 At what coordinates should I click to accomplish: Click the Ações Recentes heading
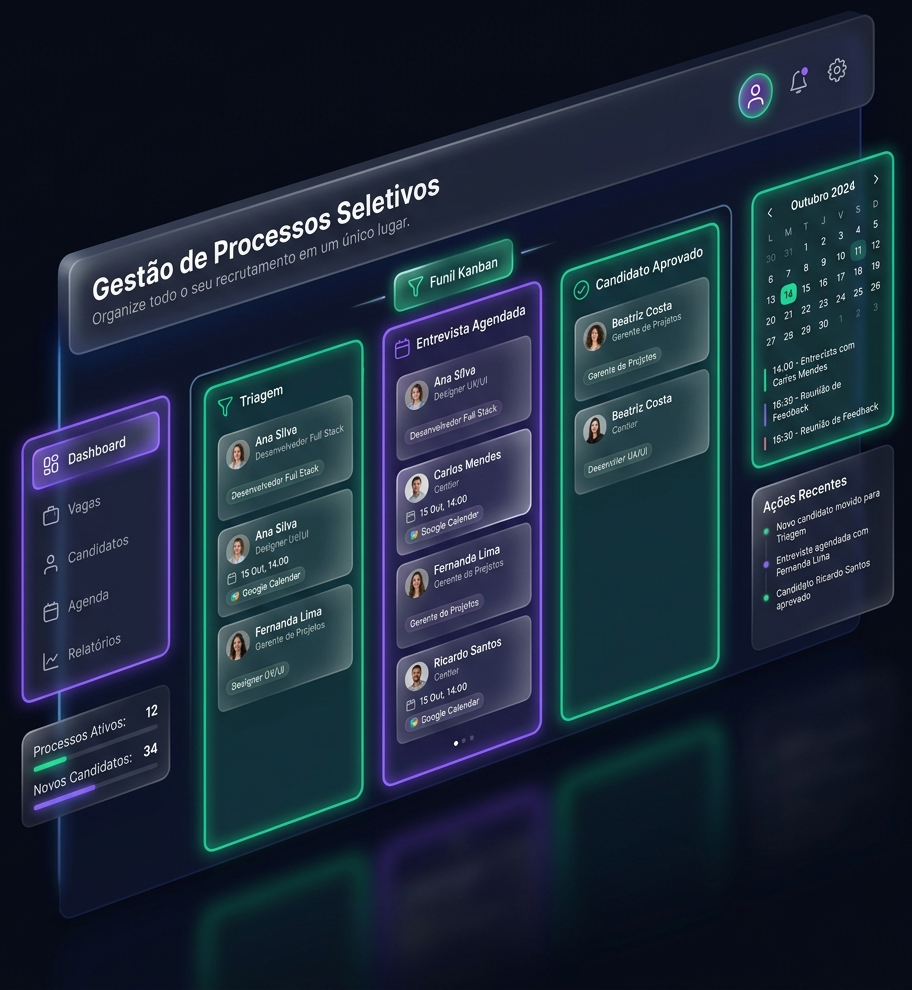805,494
